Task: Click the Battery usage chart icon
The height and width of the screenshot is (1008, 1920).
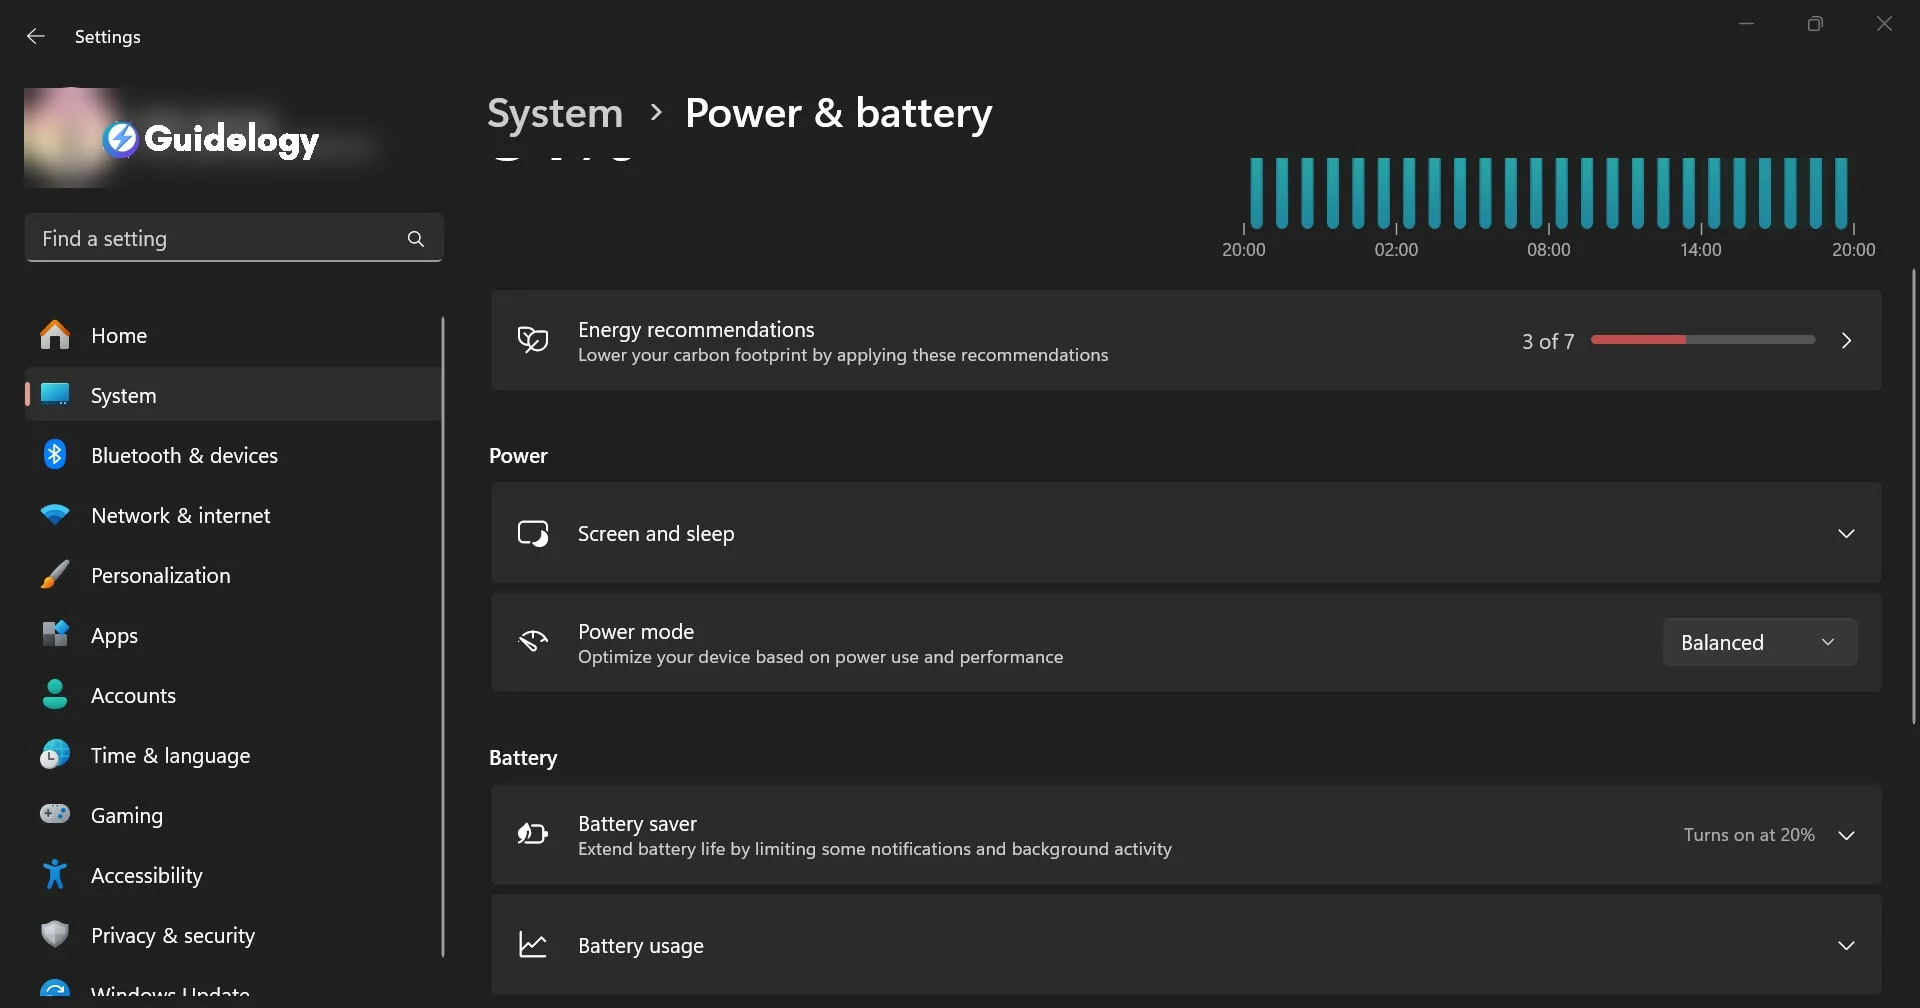Action: [533, 945]
